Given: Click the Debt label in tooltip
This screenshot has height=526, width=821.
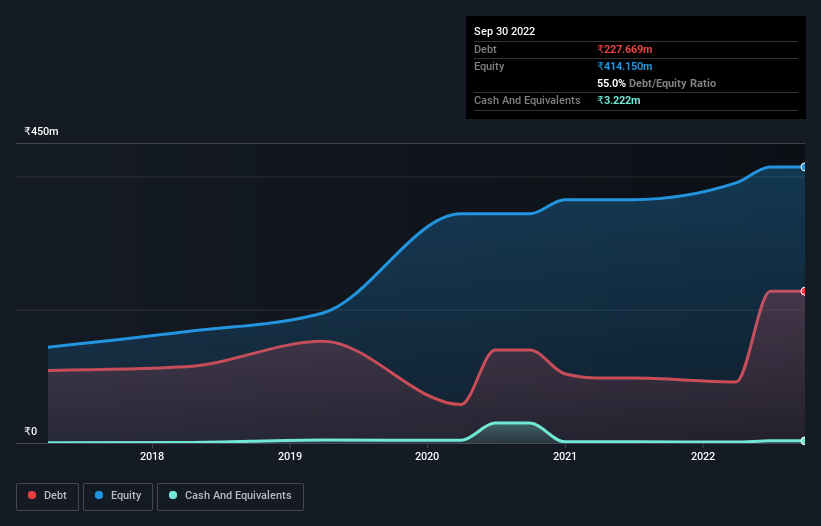Looking at the screenshot, I should point(485,49).
